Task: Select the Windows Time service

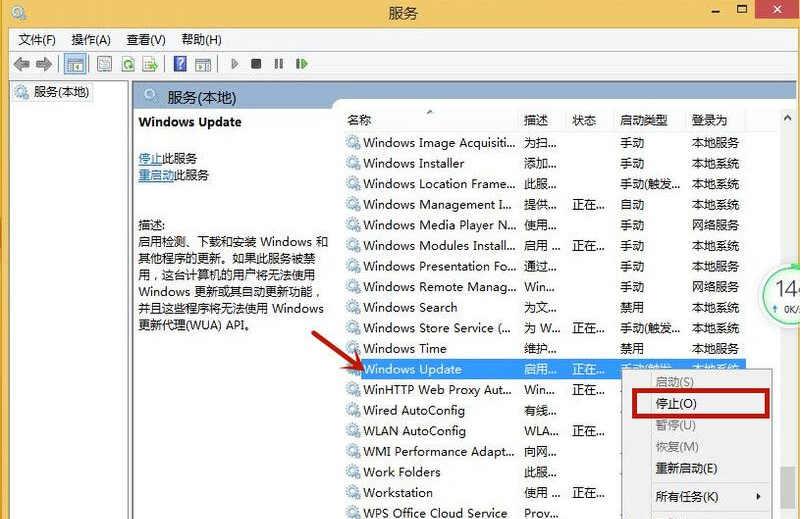Action: pyautogui.click(x=545, y=348)
